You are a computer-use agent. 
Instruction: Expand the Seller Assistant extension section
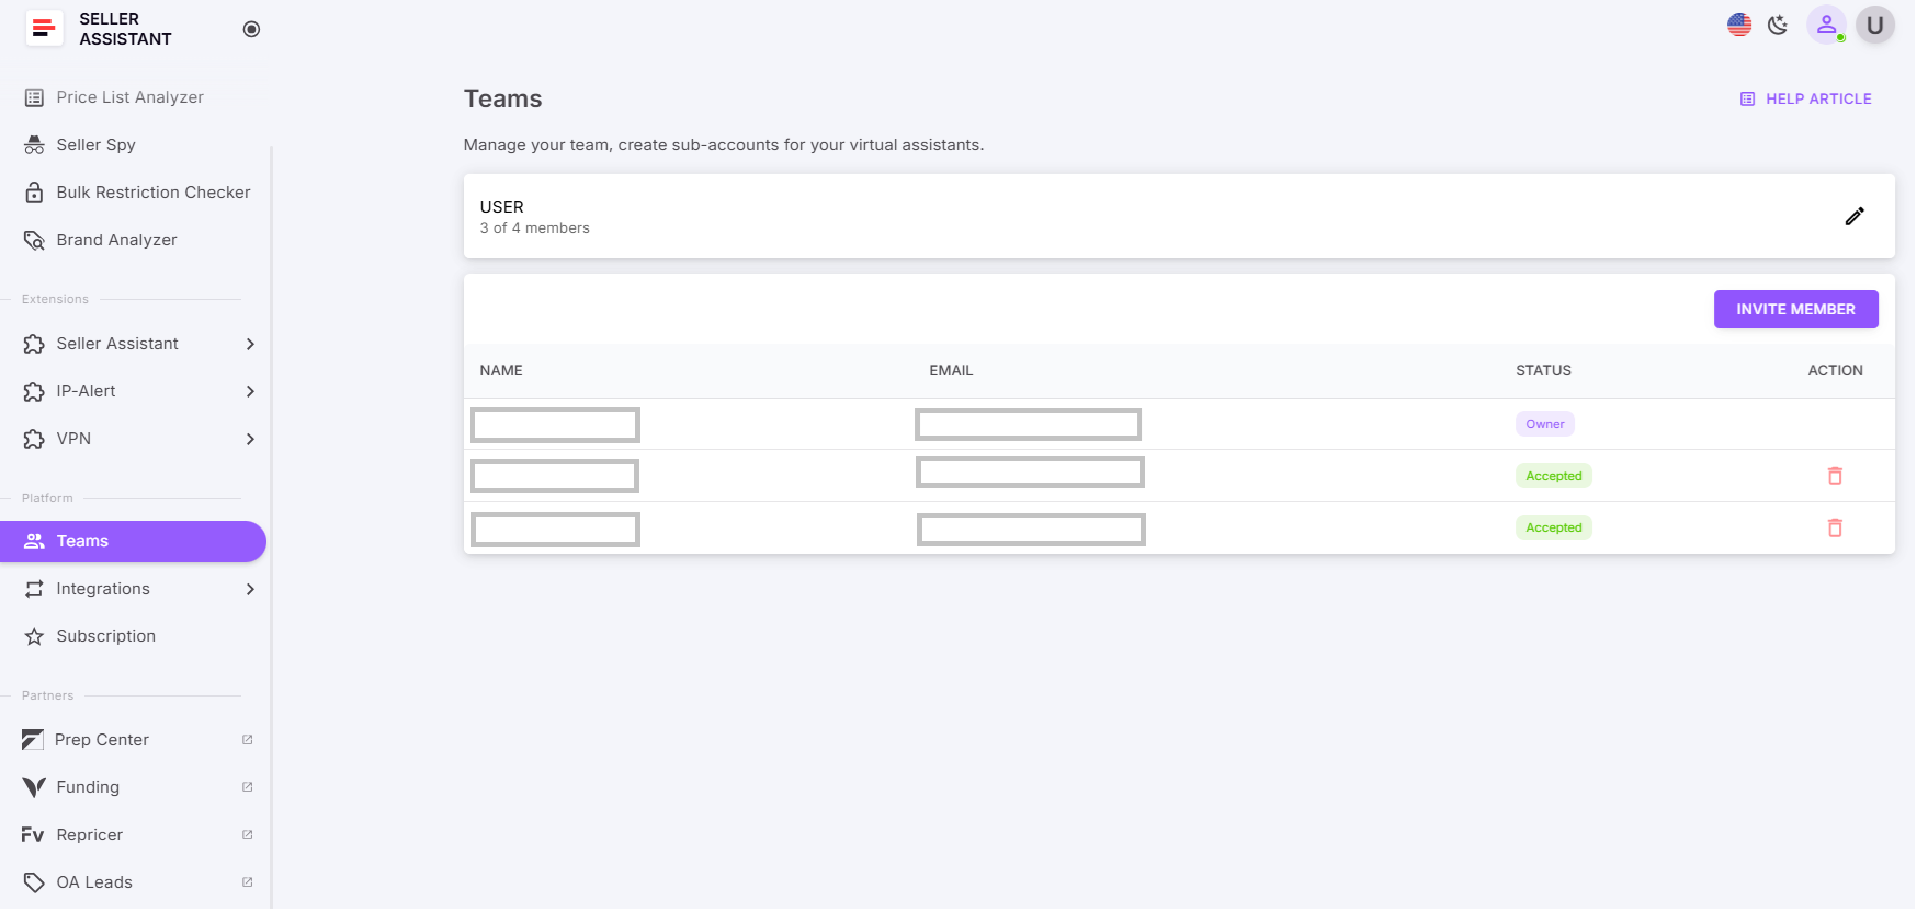(x=250, y=343)
